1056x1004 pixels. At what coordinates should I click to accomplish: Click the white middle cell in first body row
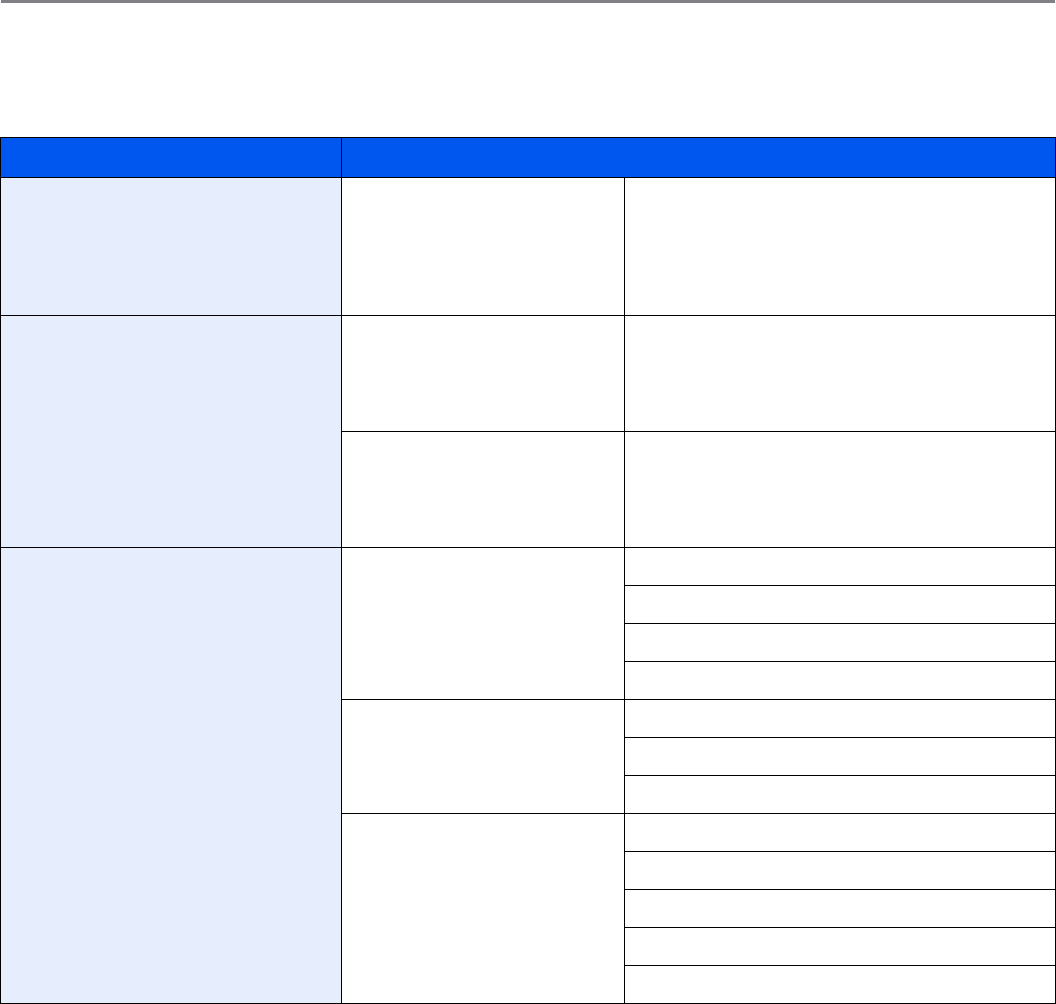tap(481, 246)
